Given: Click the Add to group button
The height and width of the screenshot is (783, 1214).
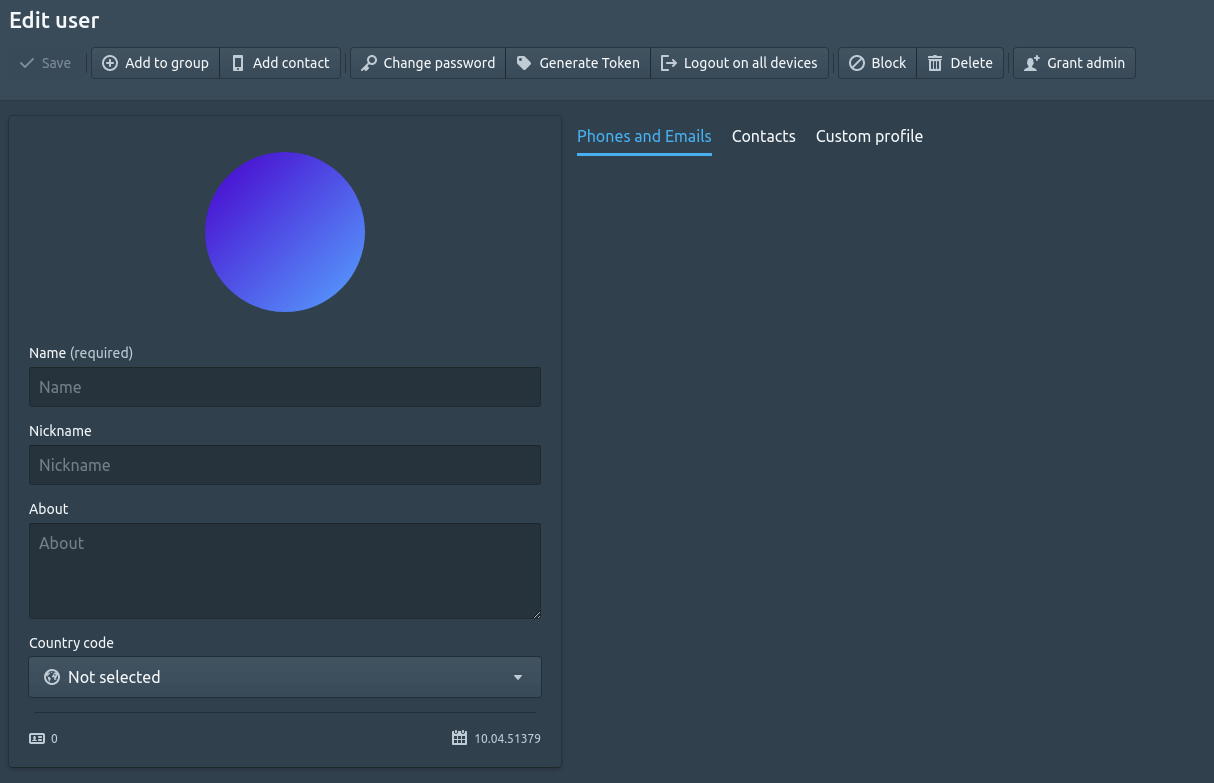Looking at the screenshot, I should click(x=155, y=63).
